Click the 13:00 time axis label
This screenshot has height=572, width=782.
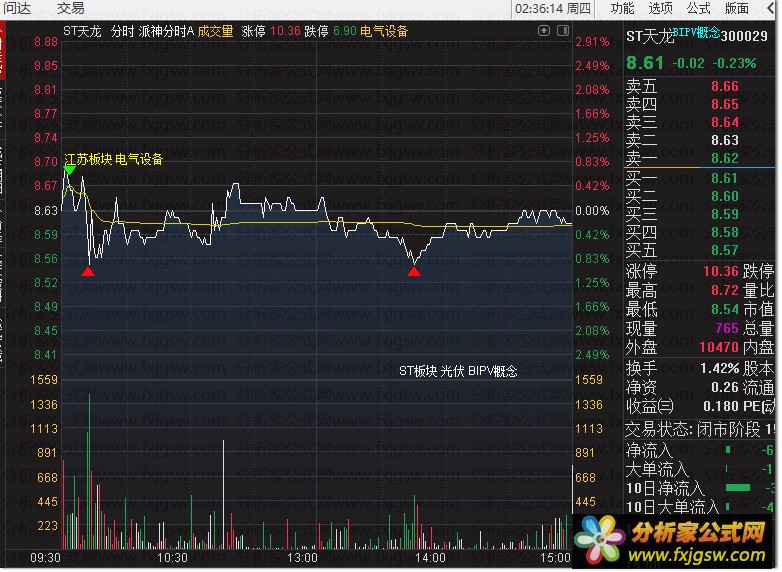[302, 558]
